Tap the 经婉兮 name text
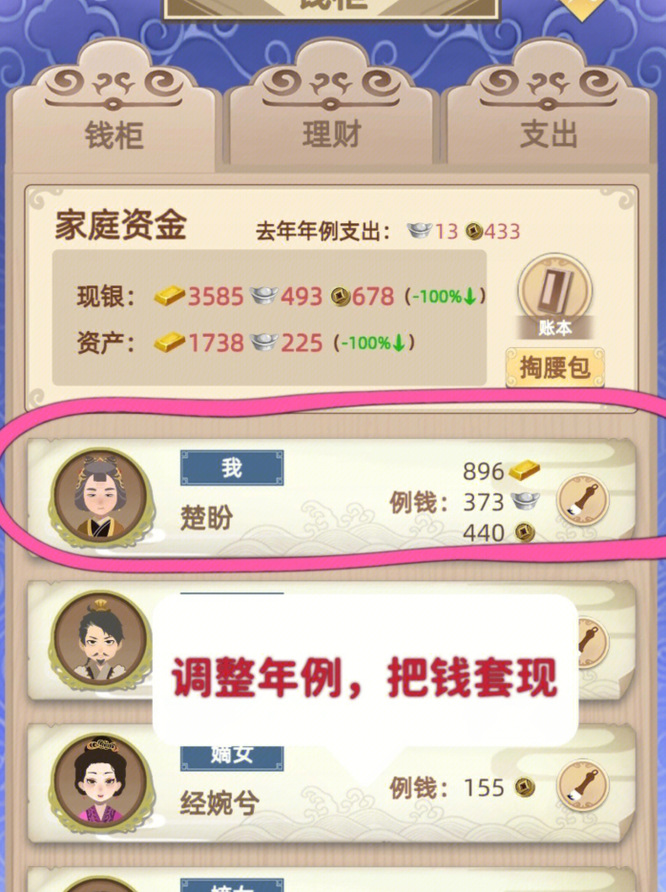666x892 pixels. 220,803
